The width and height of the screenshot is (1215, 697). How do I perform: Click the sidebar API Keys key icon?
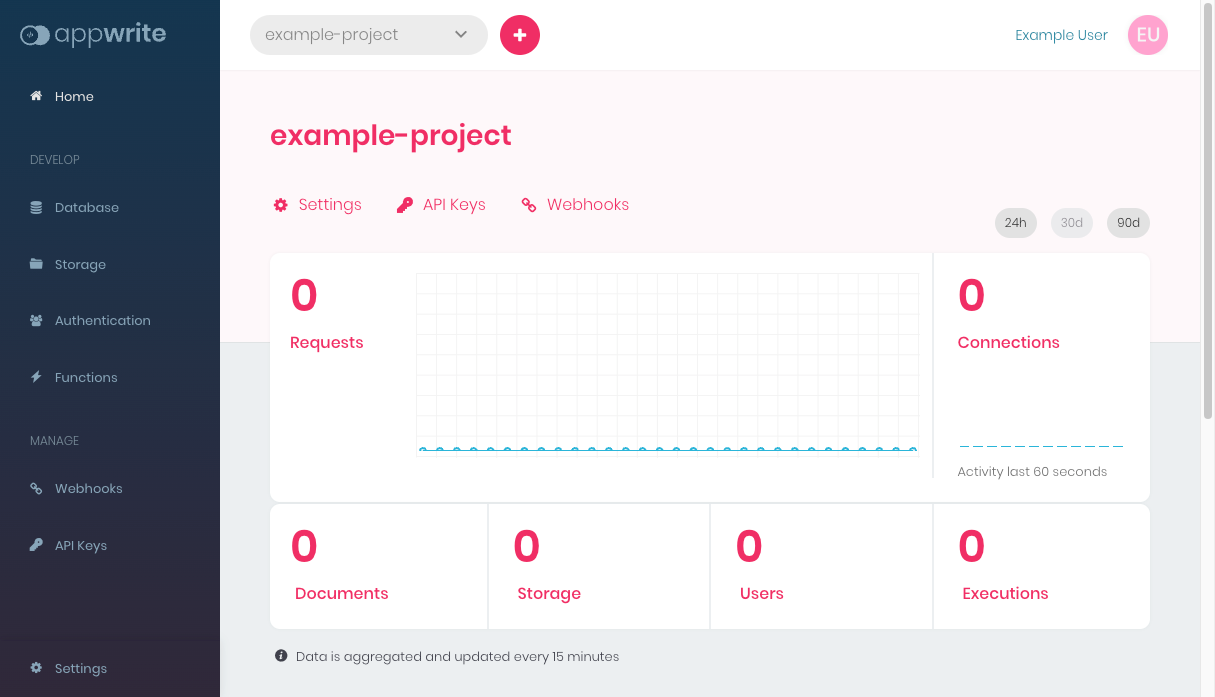[36, 545]
